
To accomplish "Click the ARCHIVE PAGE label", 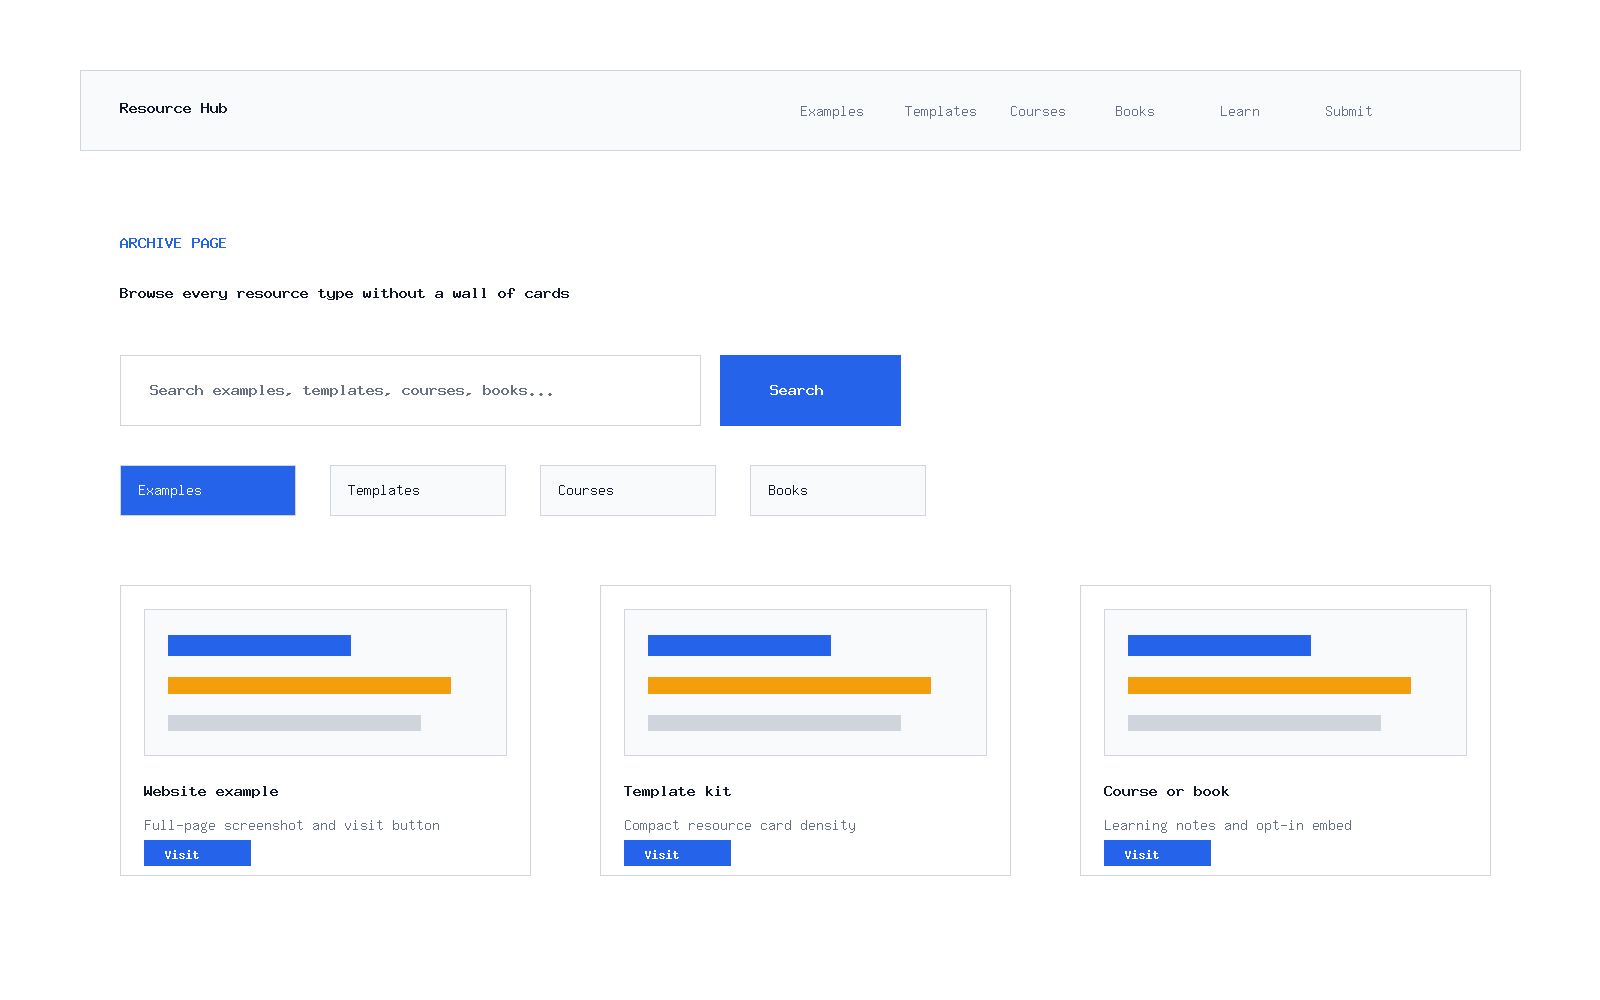I will pos(173,243).
